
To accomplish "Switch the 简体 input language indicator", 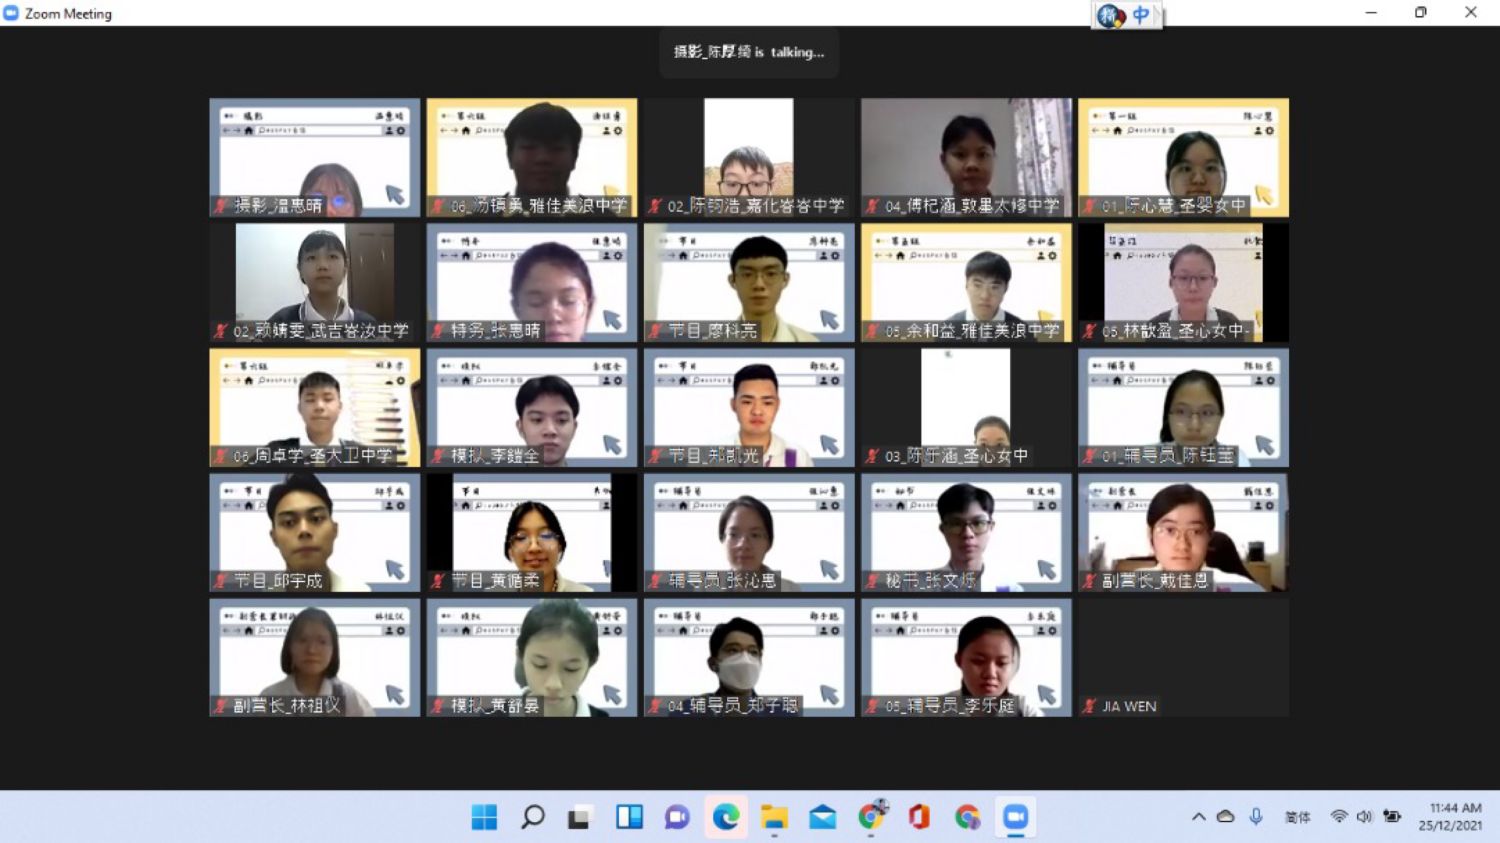I will click(x=1297, y=817).
